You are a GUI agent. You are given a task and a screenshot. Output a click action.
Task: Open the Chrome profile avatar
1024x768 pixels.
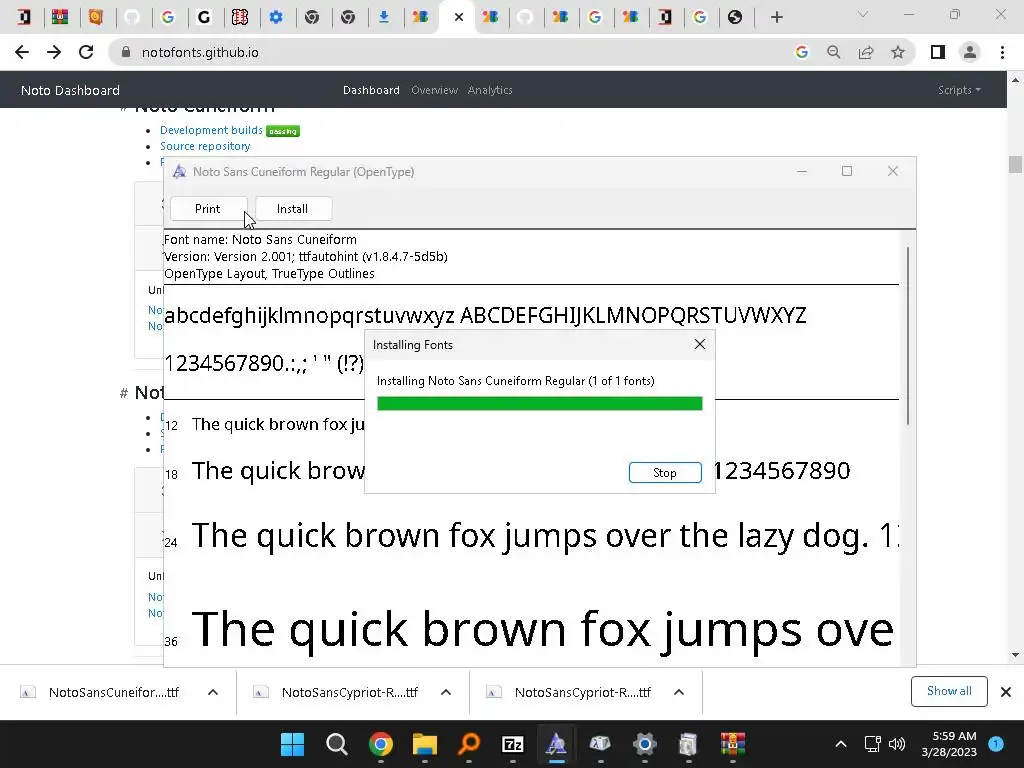(970, 52)
